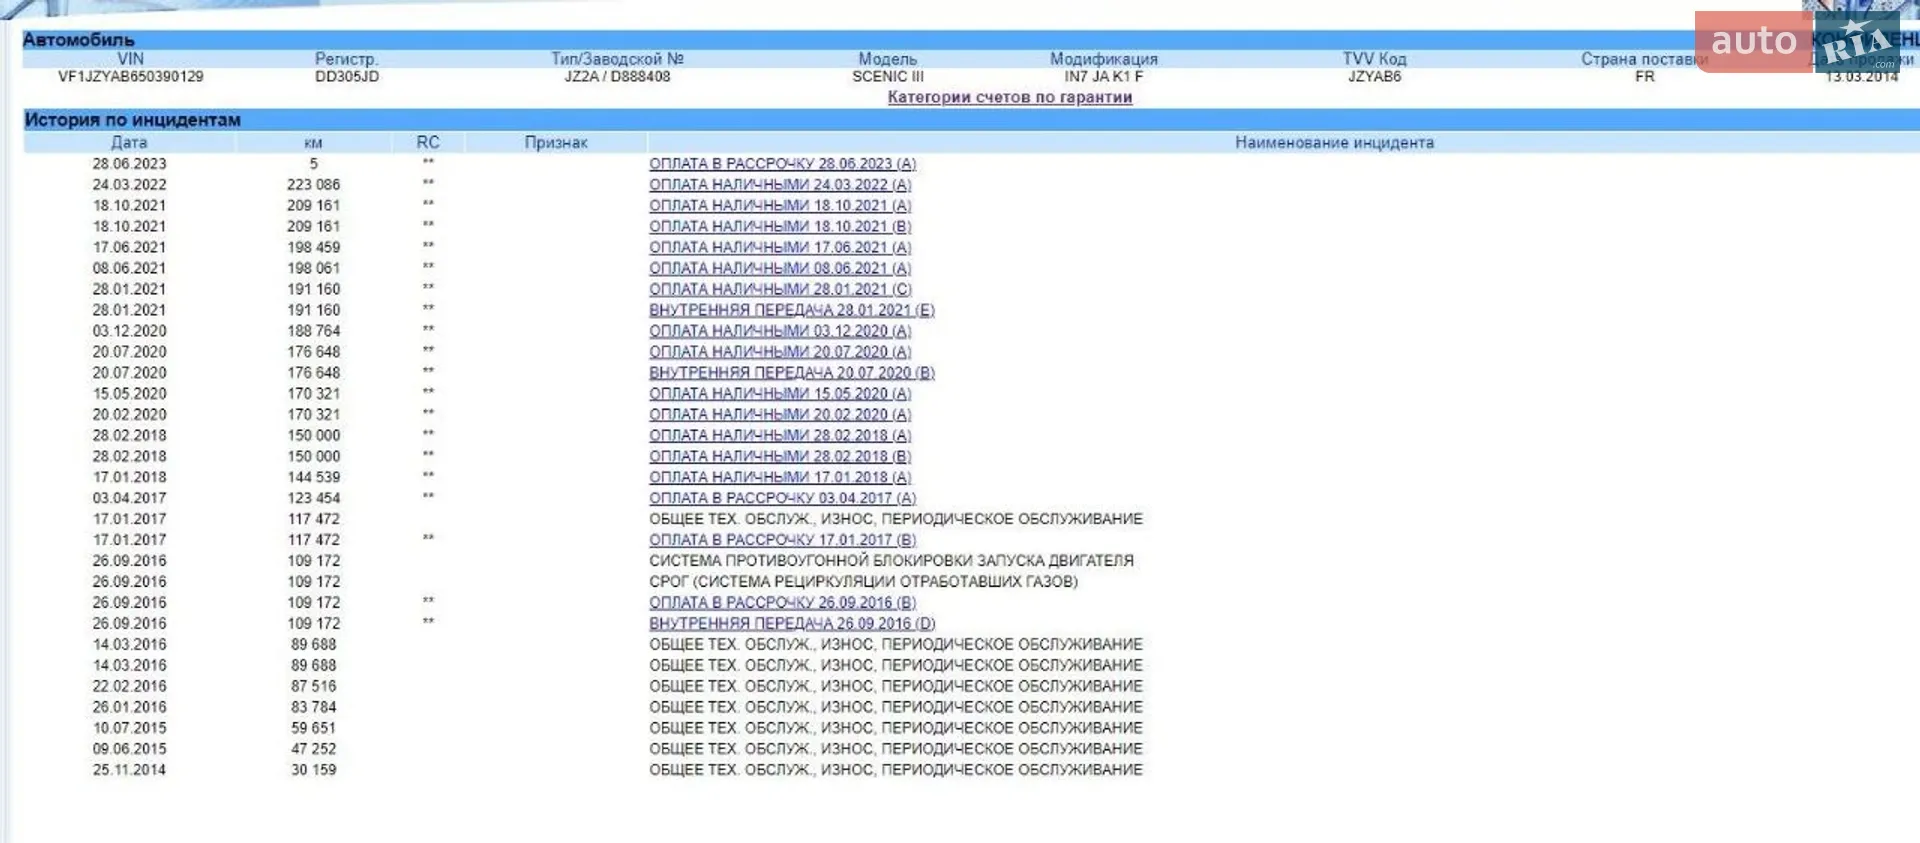Select СРОГ (СИСТЕМА РЕЦИРКУЛЯЦИИ ОТРАБОТАВШИХ ГАЗОВ) row
Screen dimensions: 1920x843
click(863, 582)
